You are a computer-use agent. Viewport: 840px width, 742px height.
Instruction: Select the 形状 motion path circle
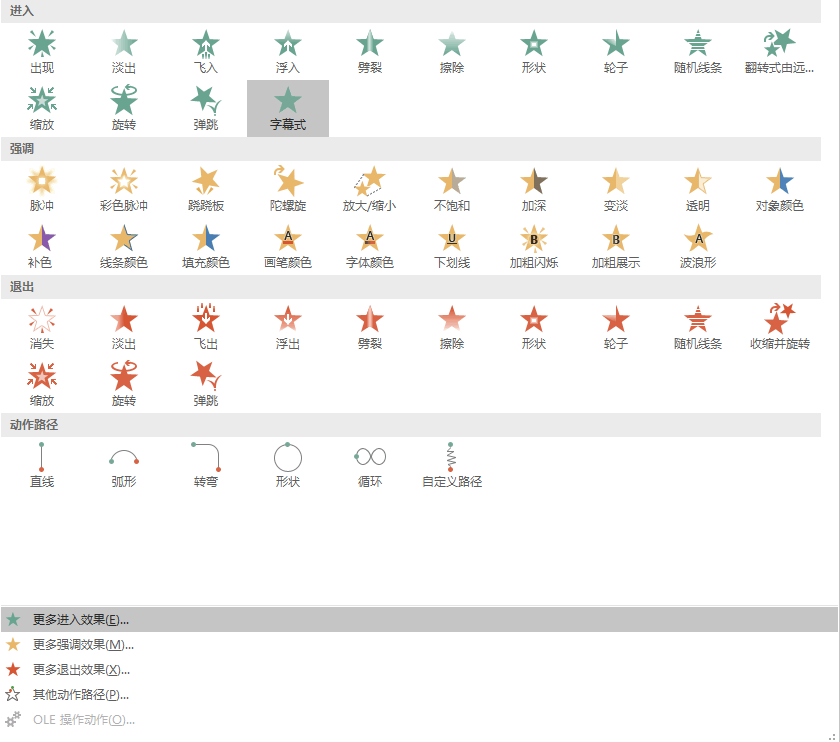[x=288, y=465]
